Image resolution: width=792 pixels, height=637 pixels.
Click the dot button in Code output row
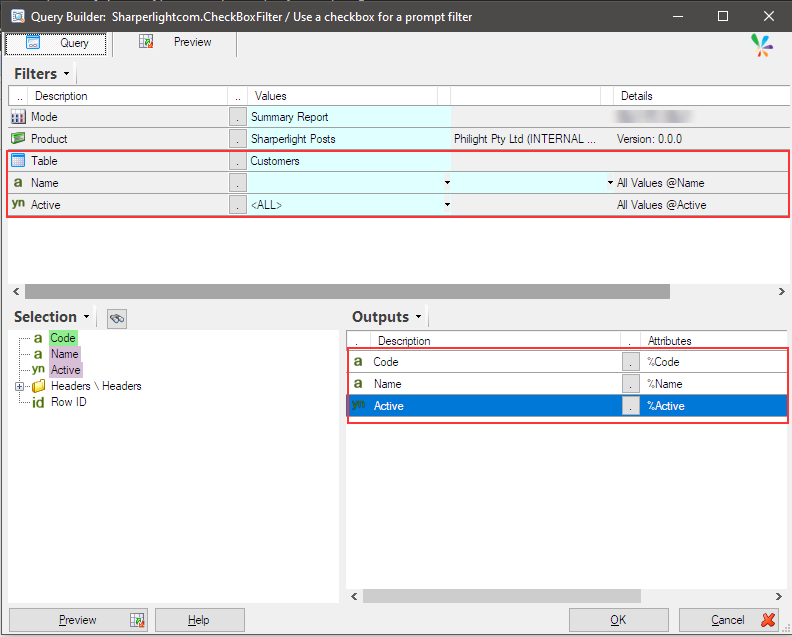[630, 362]
